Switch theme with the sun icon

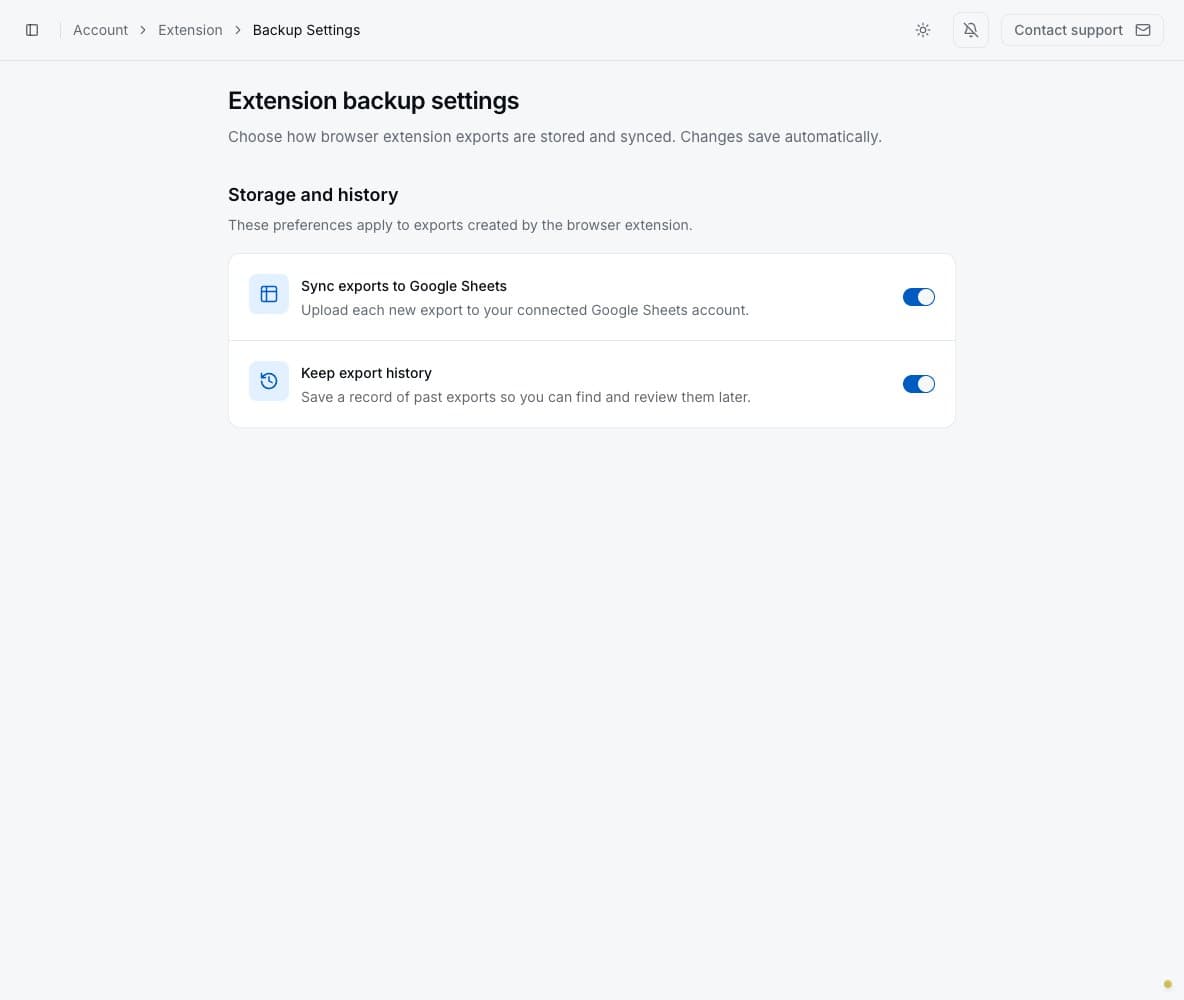point(923,30)
